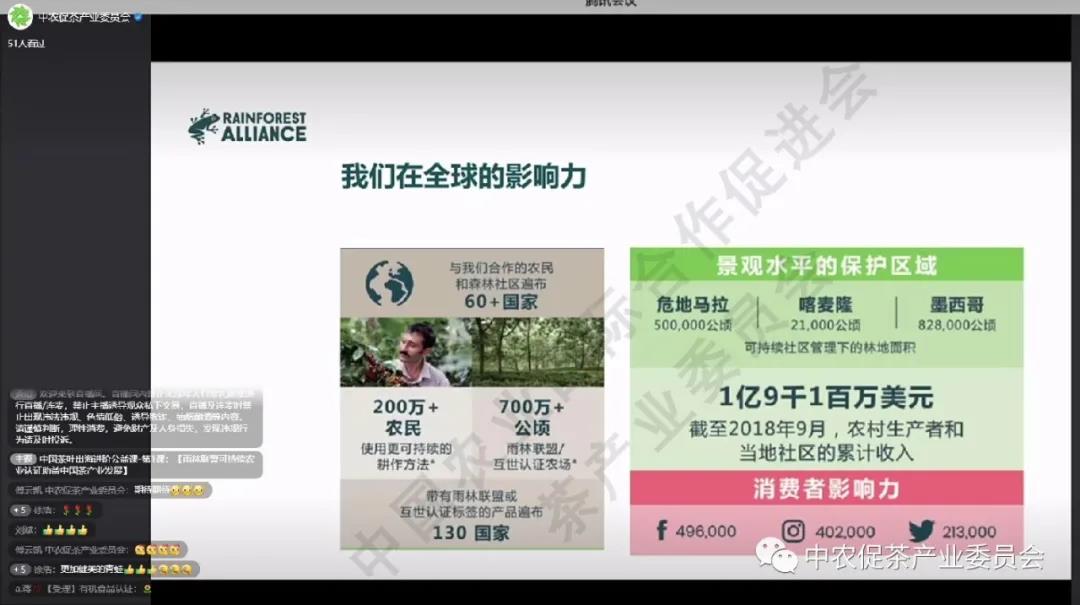1080x605 pixels.
Task: Click the 200万+ 农民 statistic
Action: 404,417
